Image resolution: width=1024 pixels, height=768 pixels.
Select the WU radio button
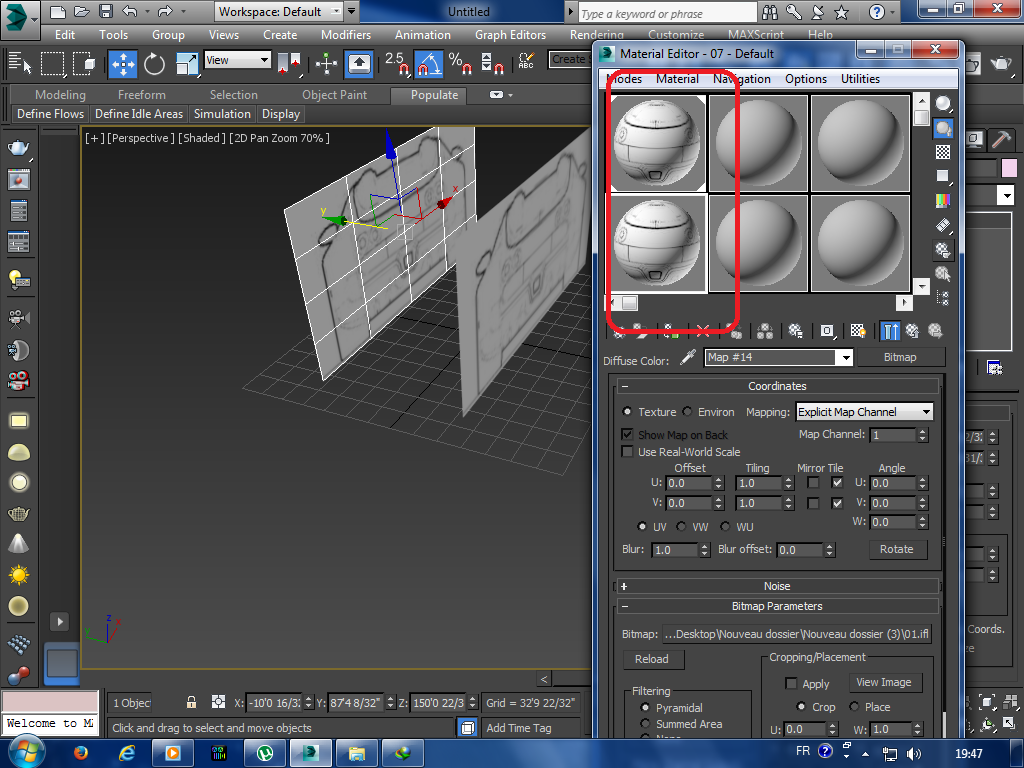pyautogui.click(x=725, y=526)
